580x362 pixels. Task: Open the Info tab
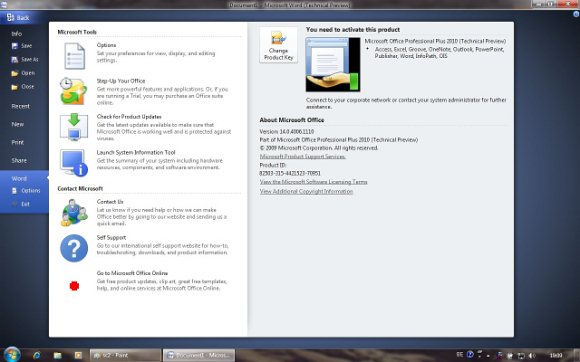[x=17, y=34]
